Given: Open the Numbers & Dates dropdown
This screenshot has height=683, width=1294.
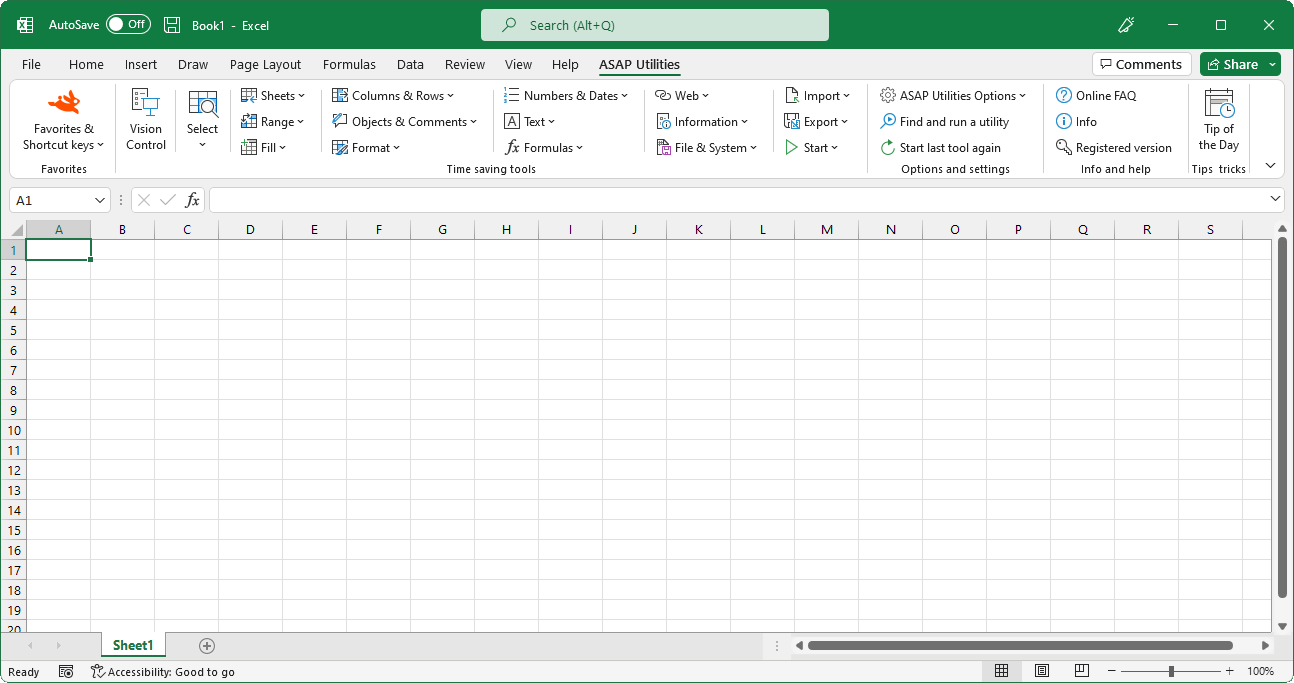Looking at the screenshot, I should (567, 95).
